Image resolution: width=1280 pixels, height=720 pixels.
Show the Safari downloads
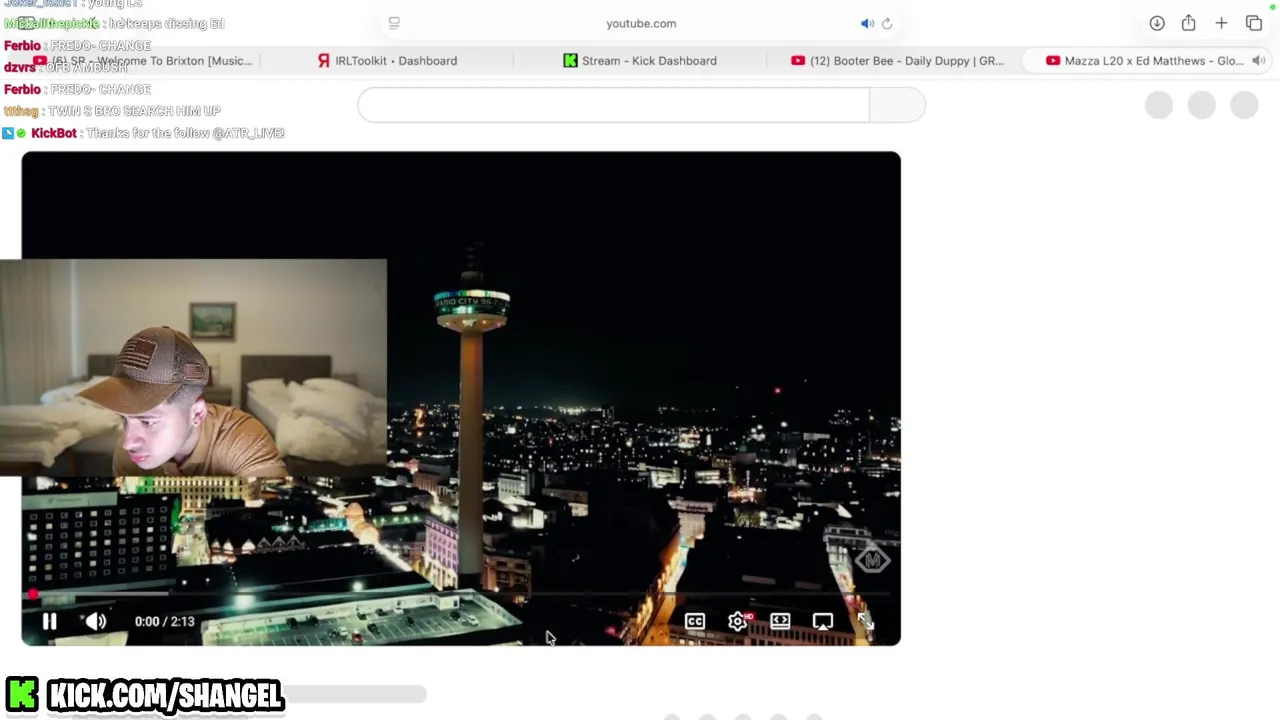click(1157, 23)
